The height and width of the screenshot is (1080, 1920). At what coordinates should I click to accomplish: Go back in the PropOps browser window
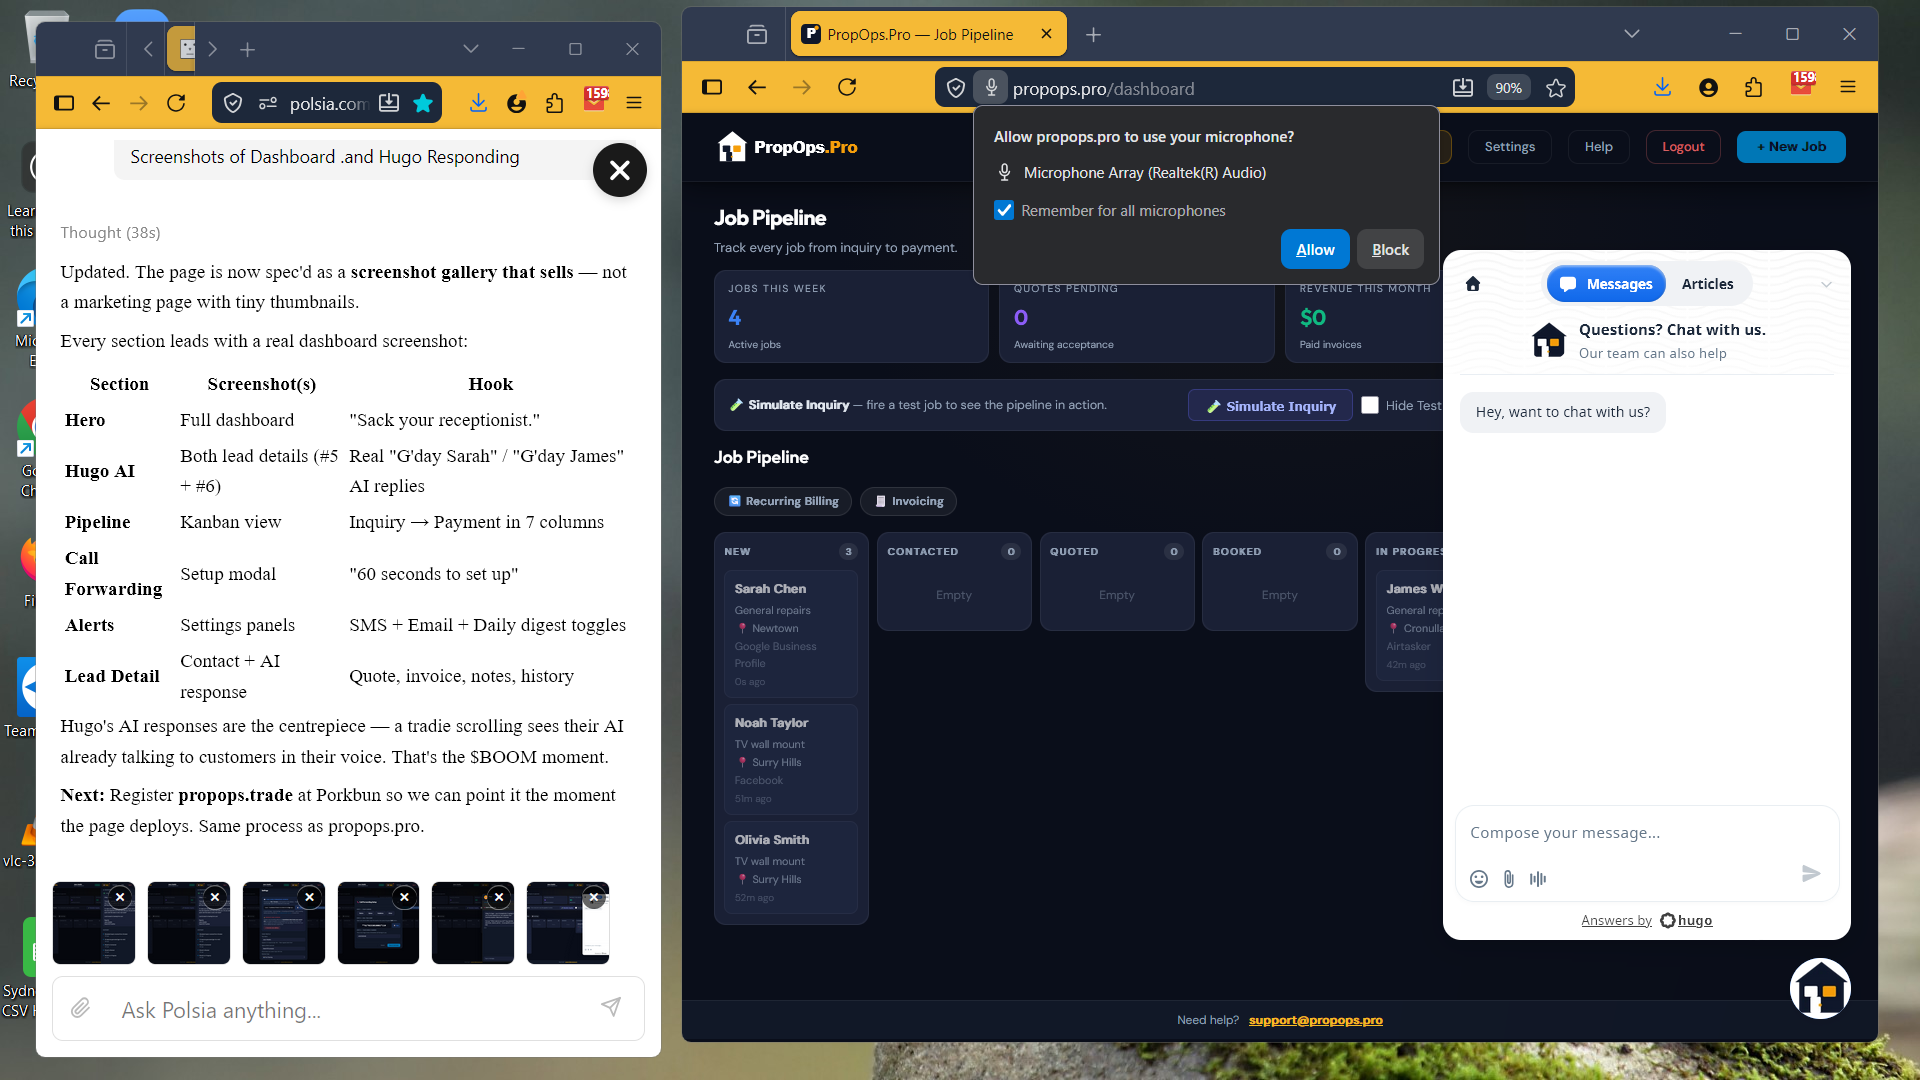(757, 87)
